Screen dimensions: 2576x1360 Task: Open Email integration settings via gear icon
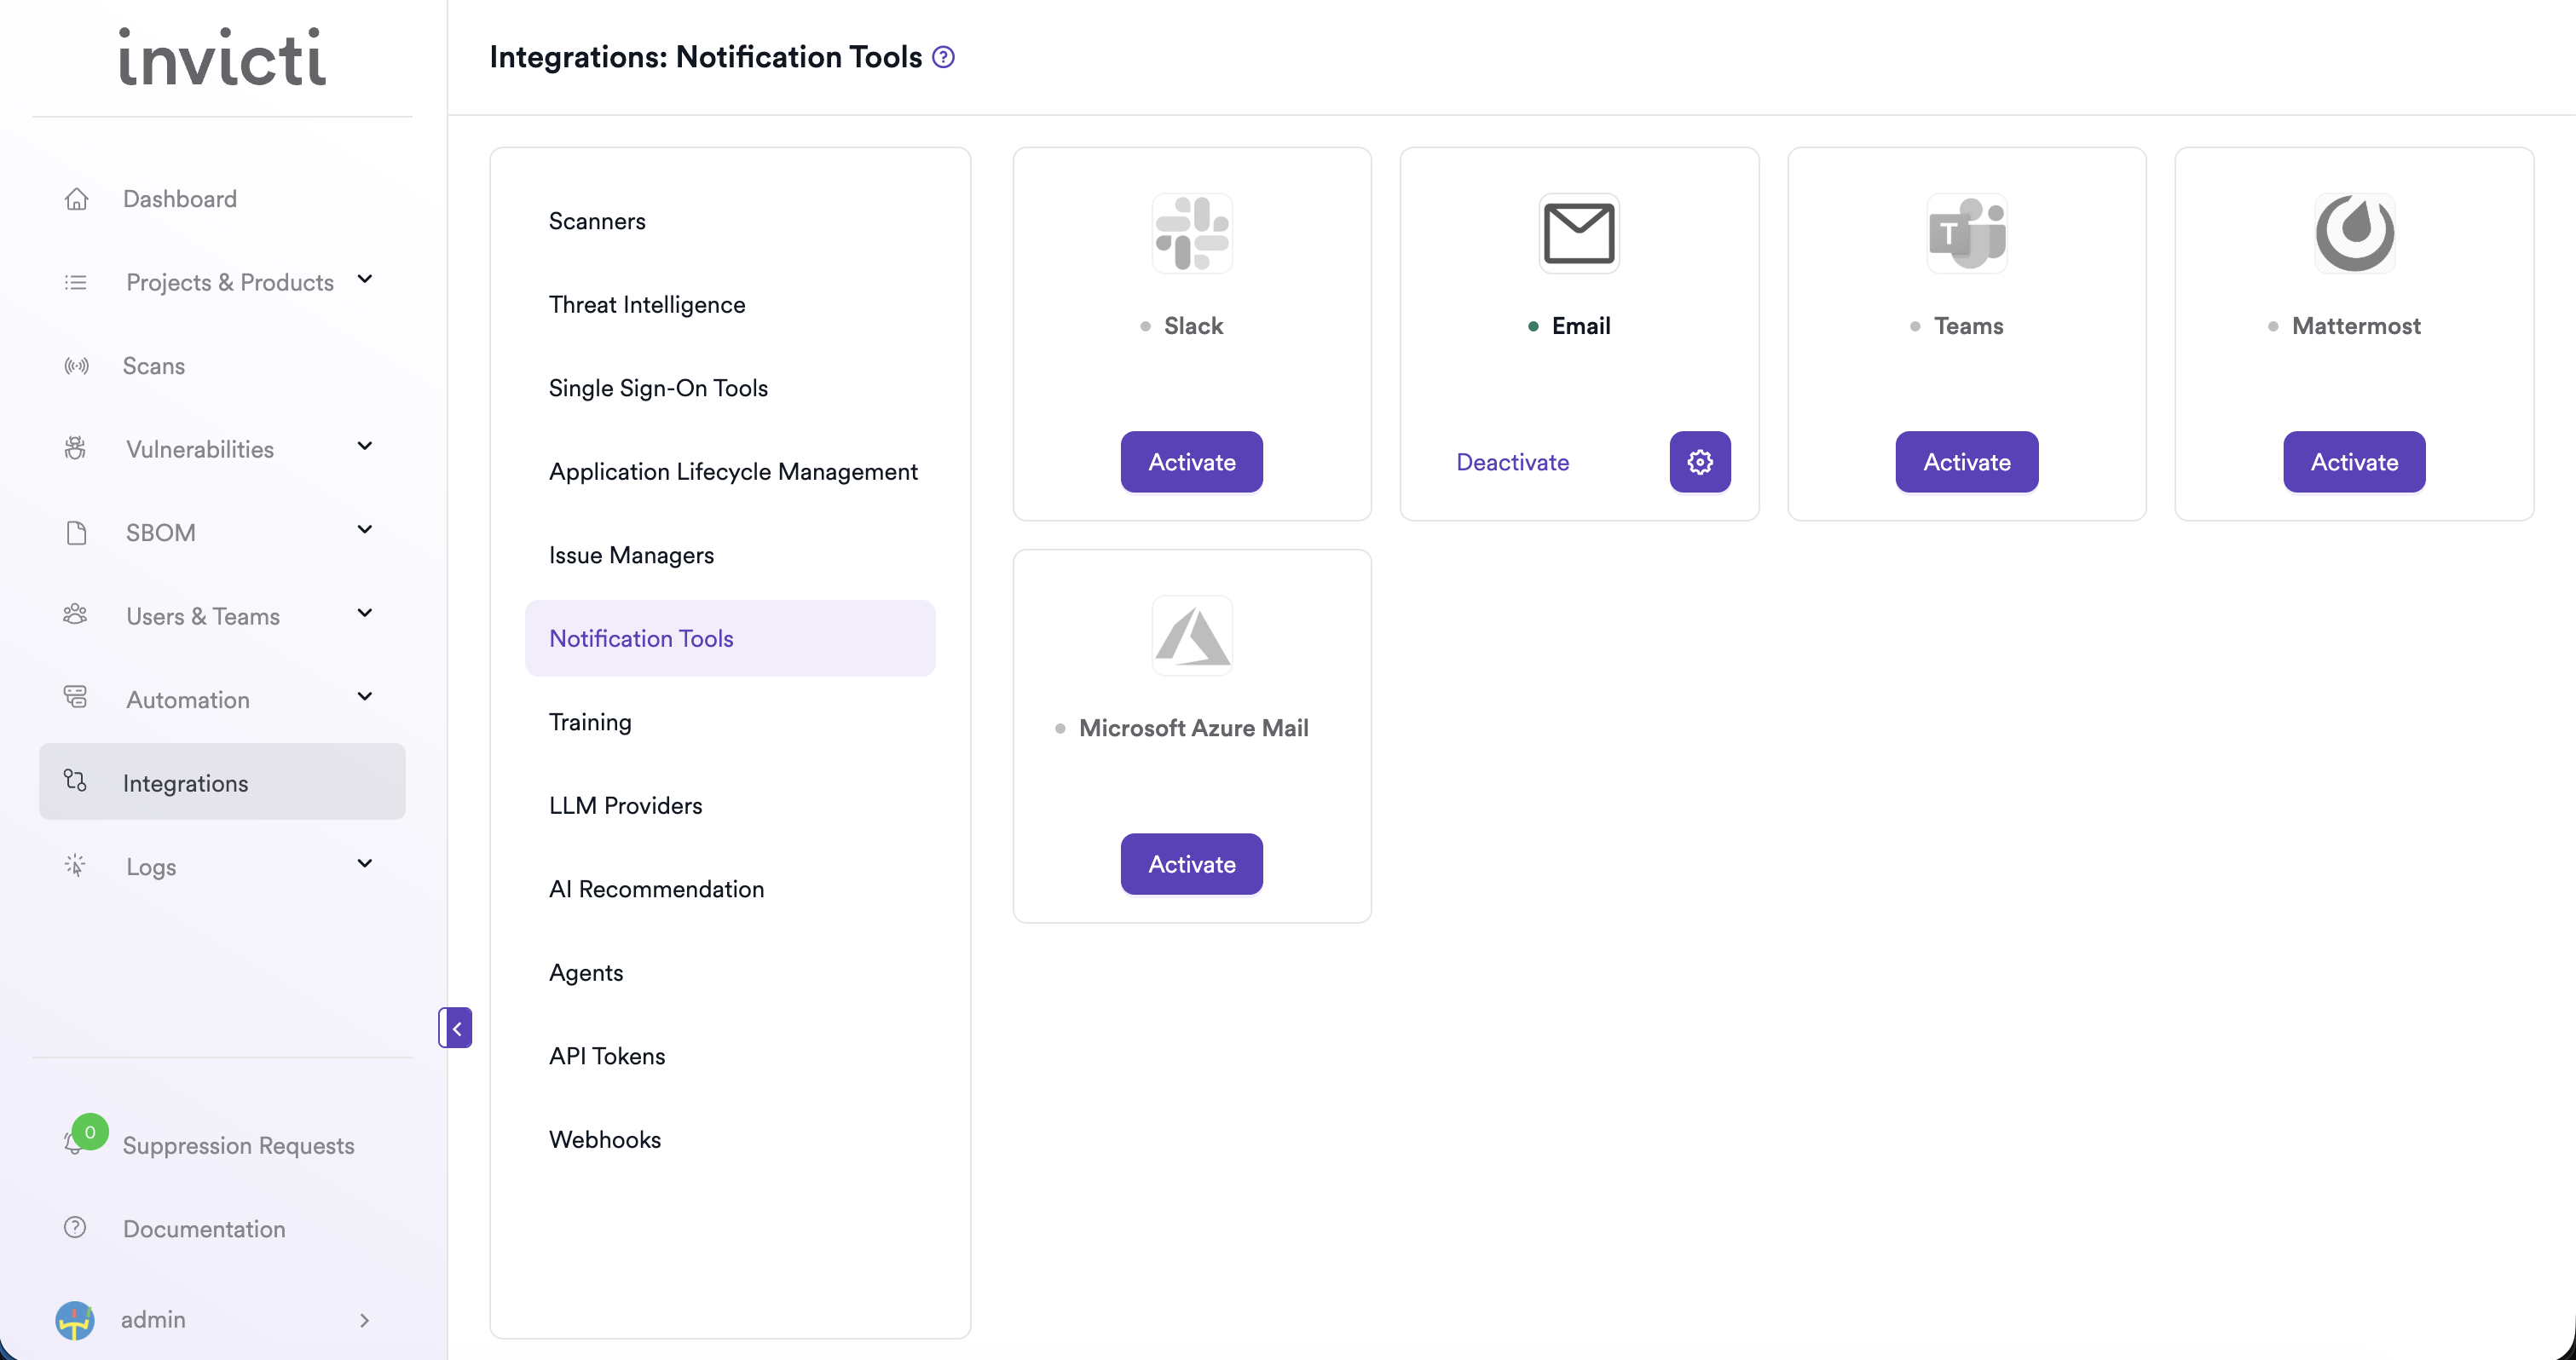1699,461
